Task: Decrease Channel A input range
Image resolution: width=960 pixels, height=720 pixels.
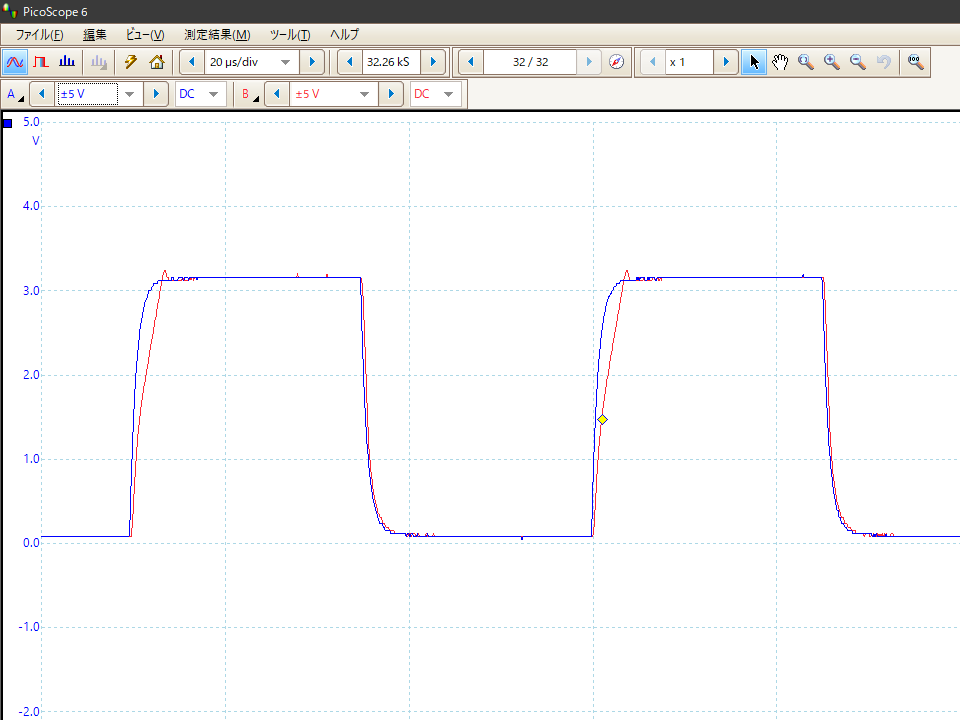Action: pyautogui.click(x=42, y=94)
